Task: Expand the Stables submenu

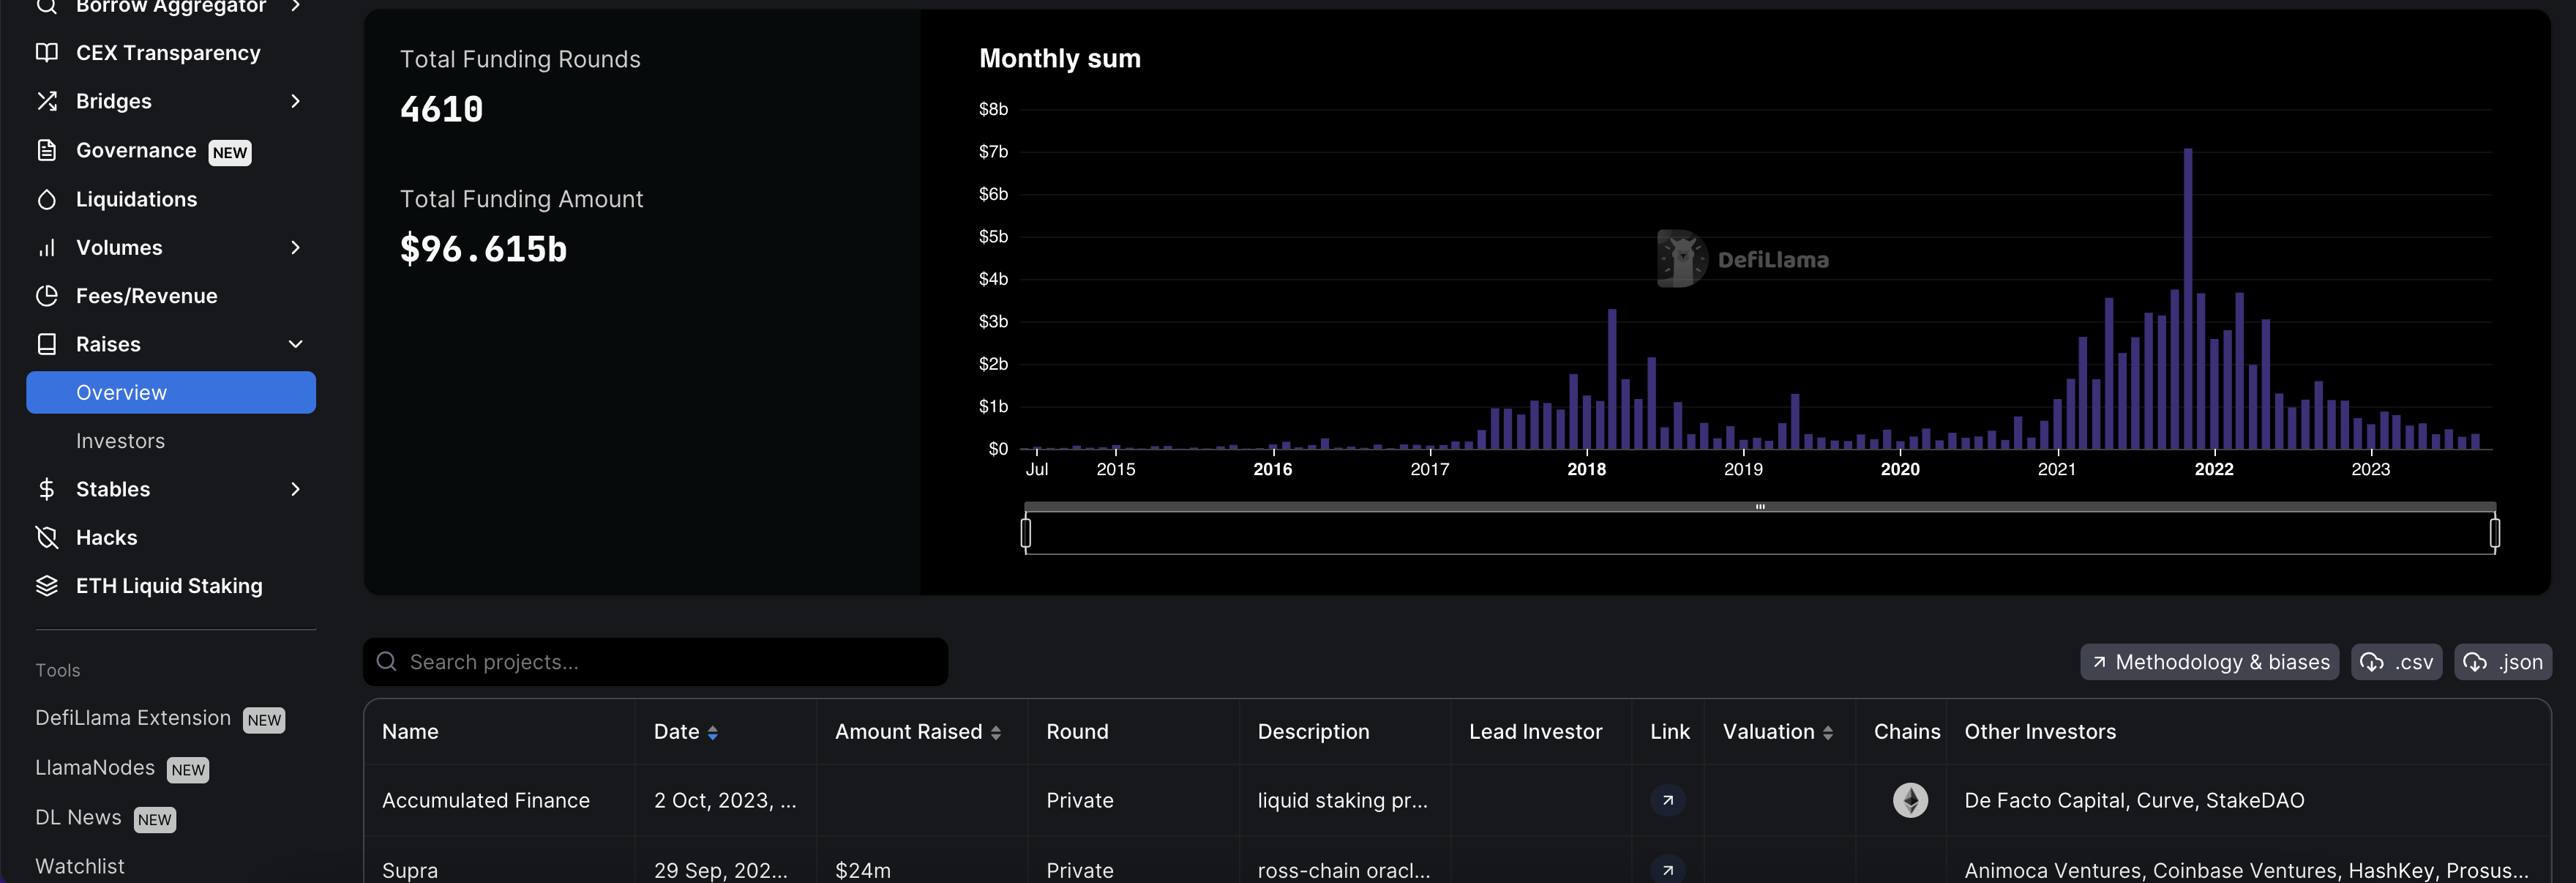Action: click(x=296, y=489)
